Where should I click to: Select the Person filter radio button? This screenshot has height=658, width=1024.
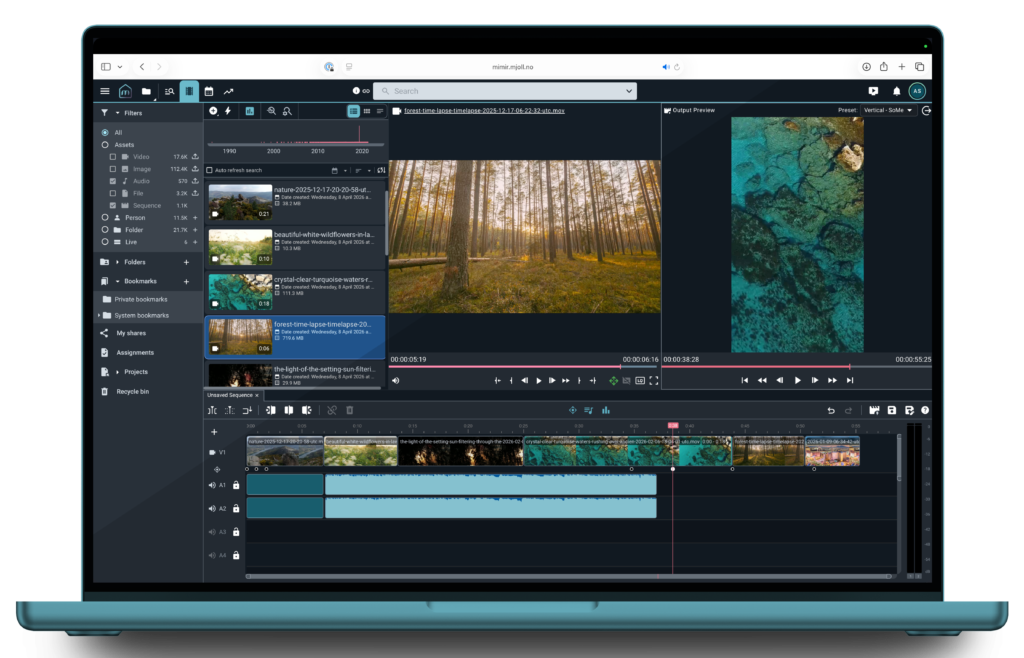(x=104, y=217)
